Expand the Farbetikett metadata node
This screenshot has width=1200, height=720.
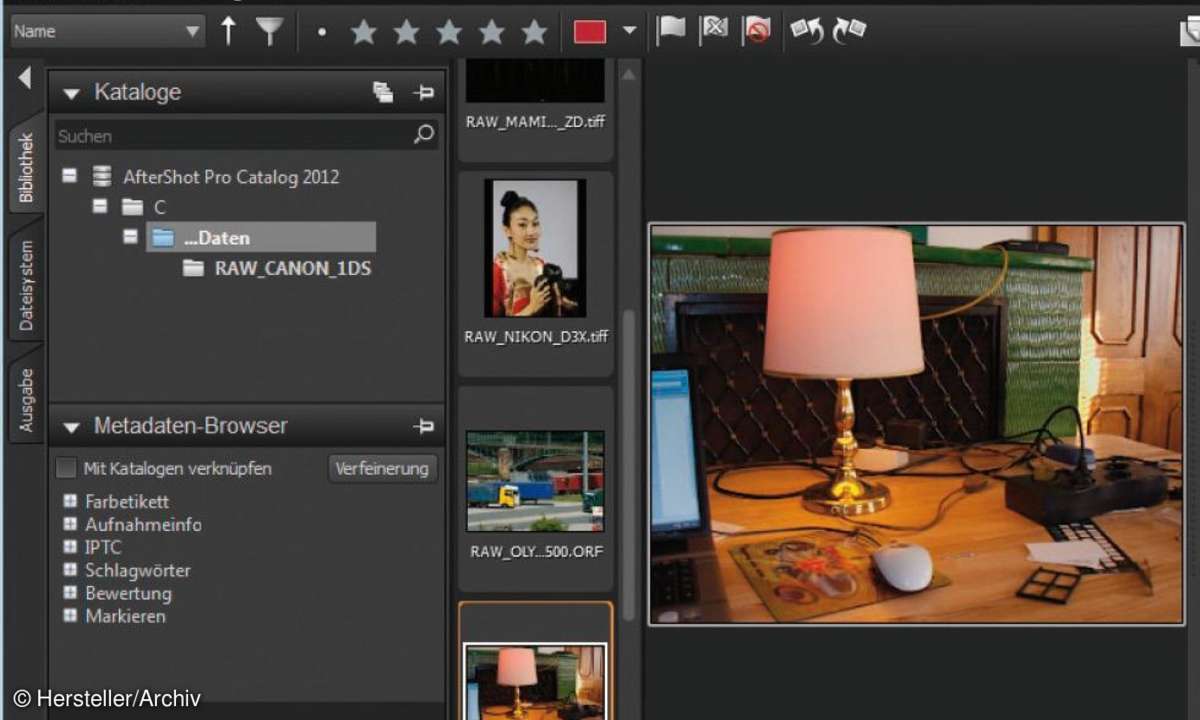pyautogui.click(x=70, y=502)
